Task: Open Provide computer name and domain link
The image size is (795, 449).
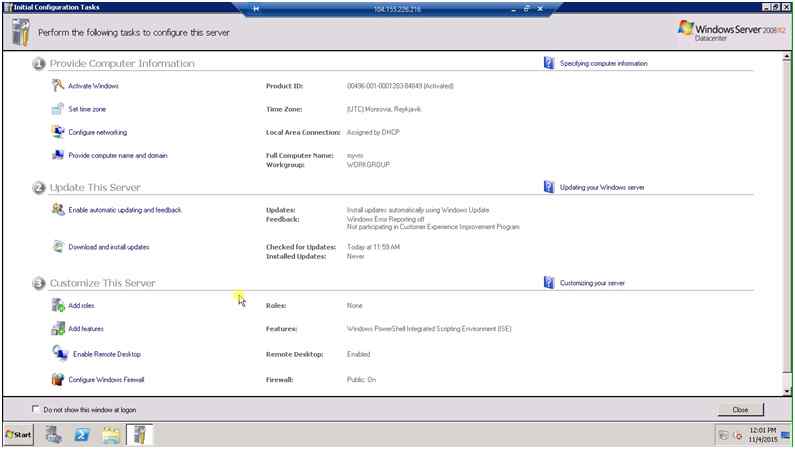Action: coord(118,156)
